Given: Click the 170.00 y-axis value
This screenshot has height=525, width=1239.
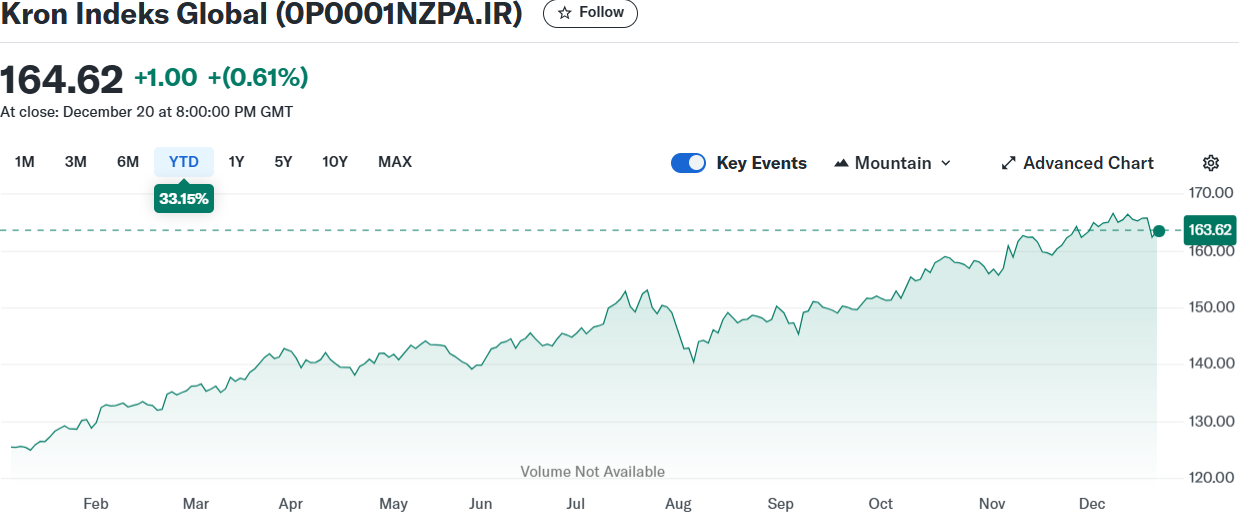Looking at the screenshot, I should 1210,192.
